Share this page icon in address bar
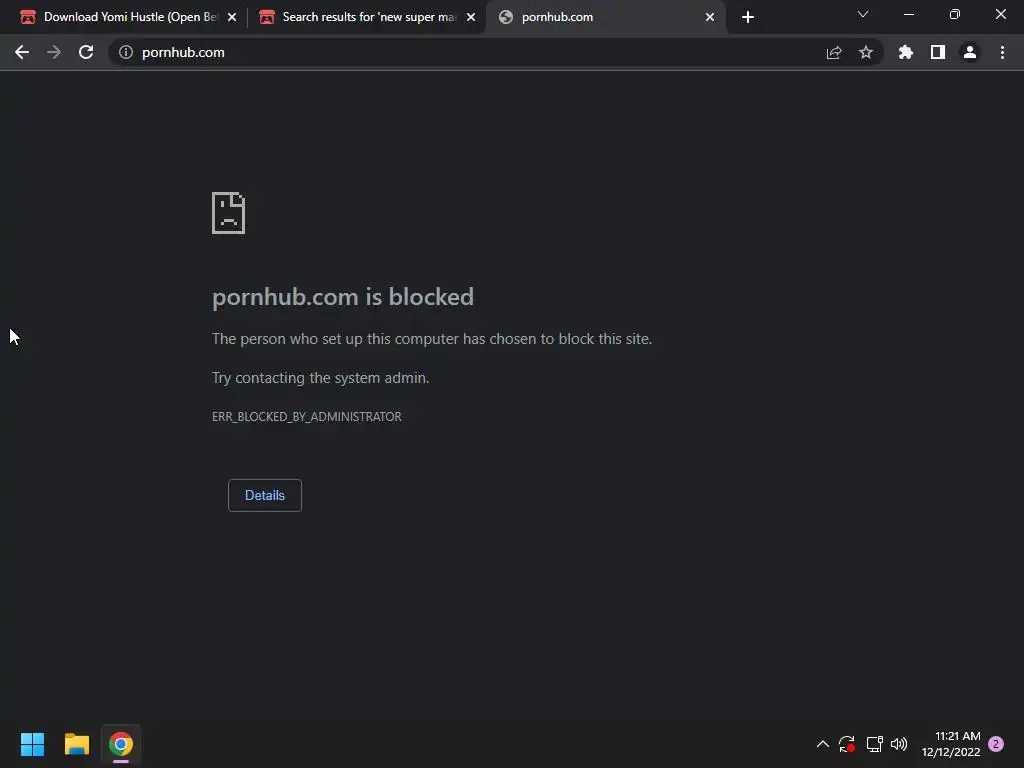Viewport: 1024px width, 768px height. (x=834, y=52)
